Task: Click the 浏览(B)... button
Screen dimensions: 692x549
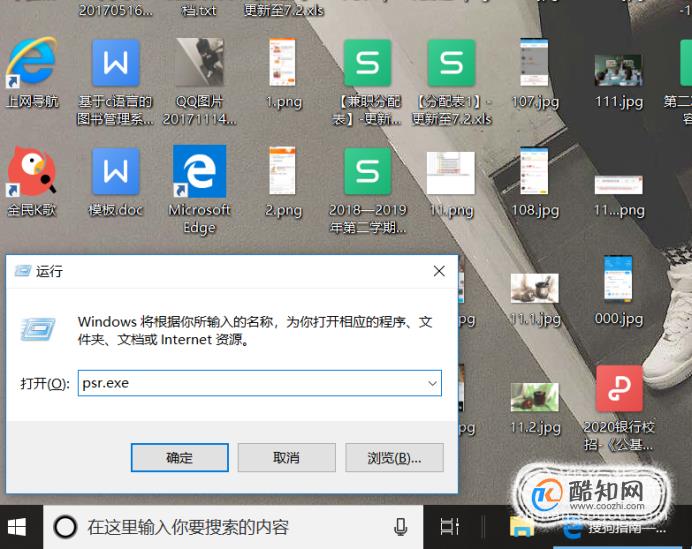Action: (x=394, y=458)
